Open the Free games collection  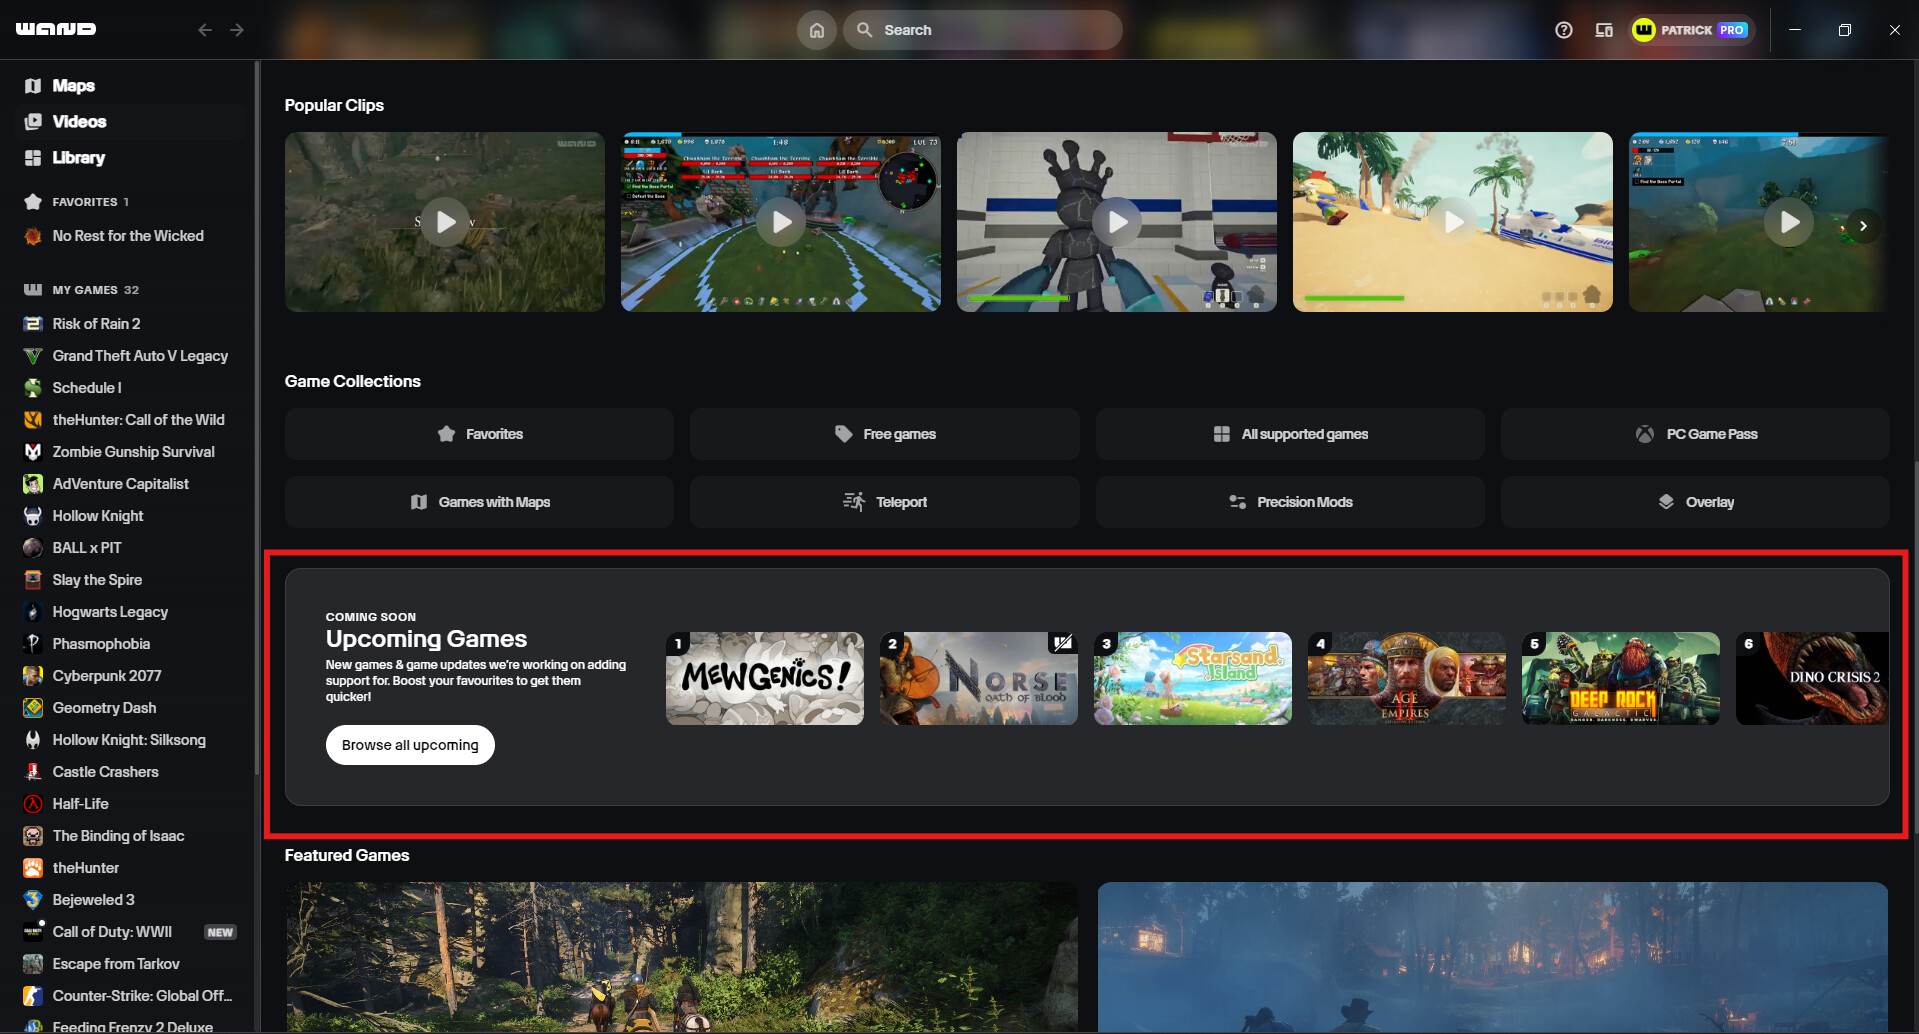884,434
